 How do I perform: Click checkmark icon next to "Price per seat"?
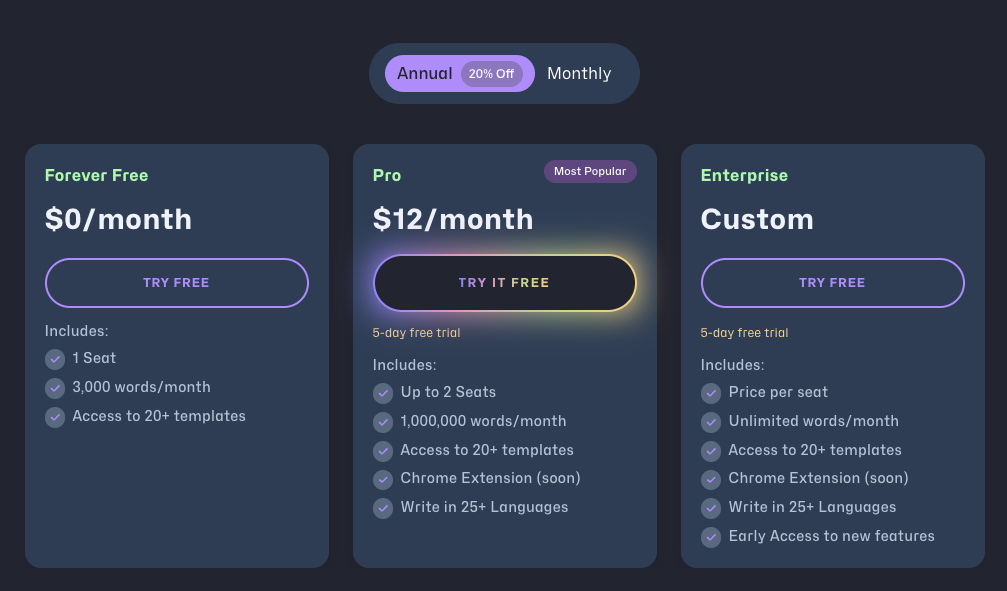711,393
